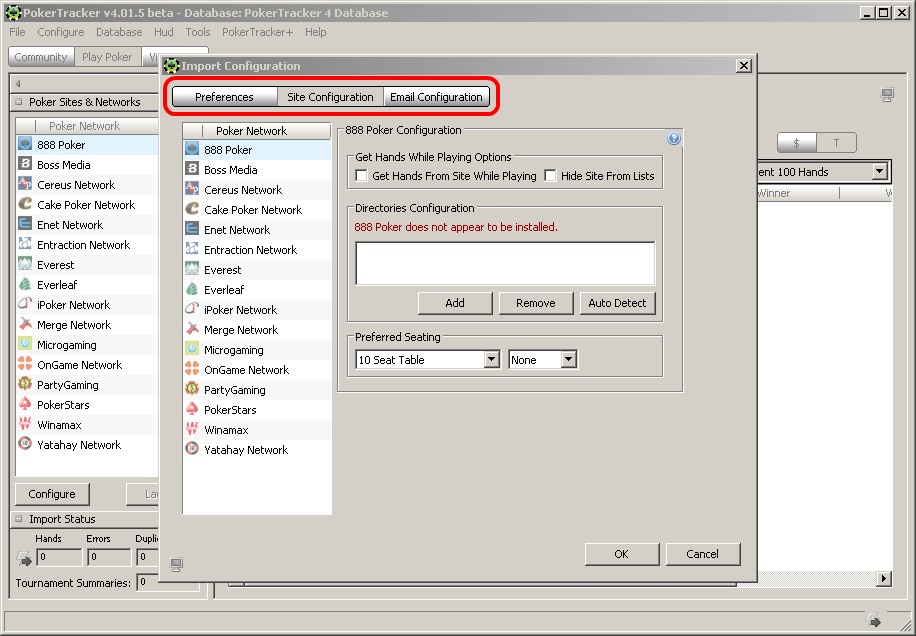Open the File menu
Viewport: 916px width, 636px height.
17,32
